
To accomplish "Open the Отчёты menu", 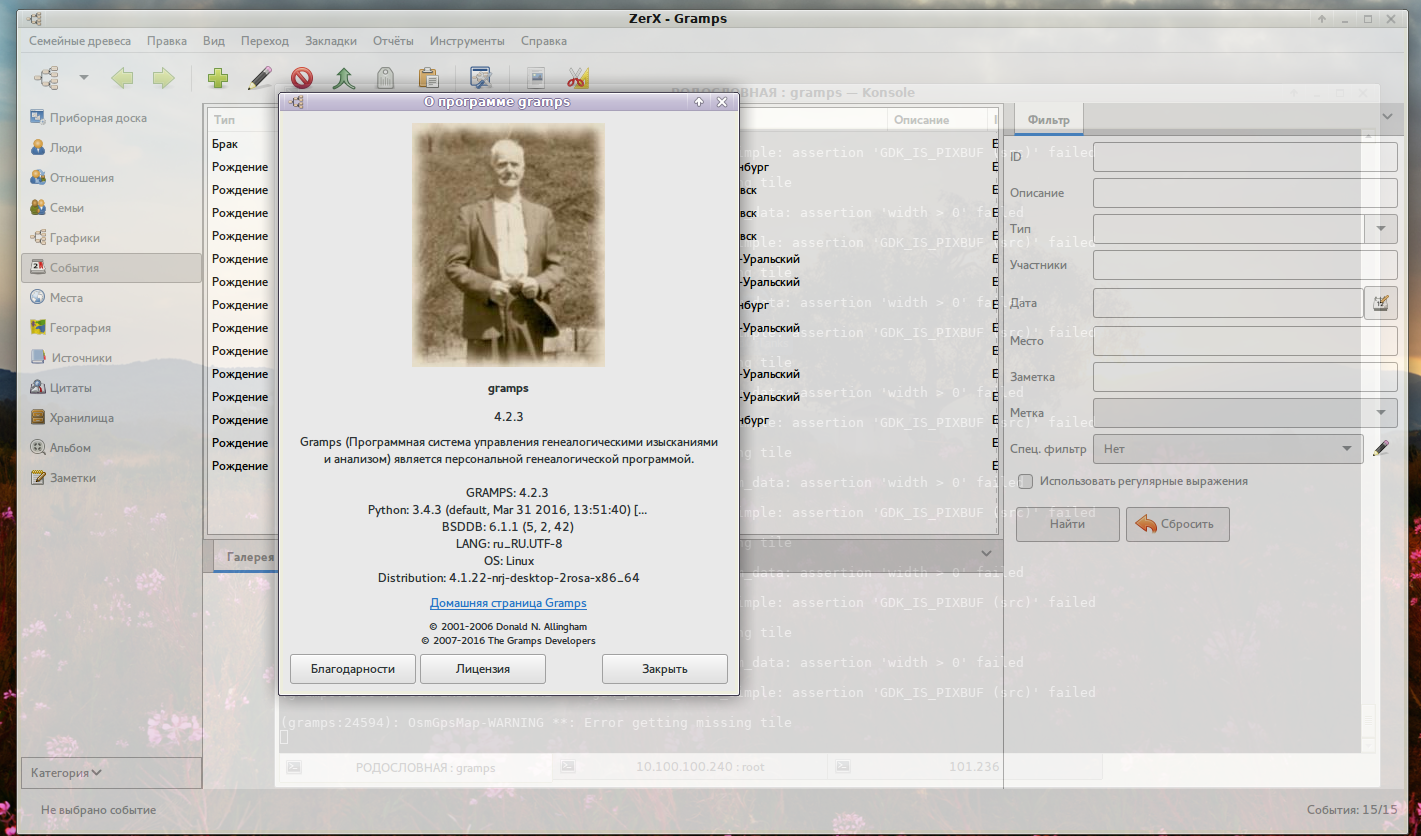I will point(393,41).
